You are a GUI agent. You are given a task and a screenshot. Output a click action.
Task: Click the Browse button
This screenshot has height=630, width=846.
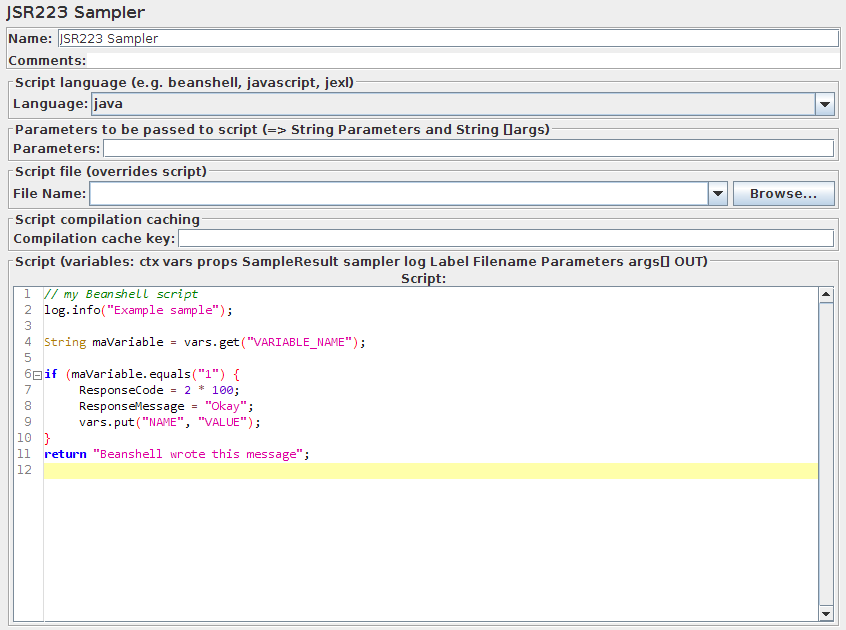point(783,192)
